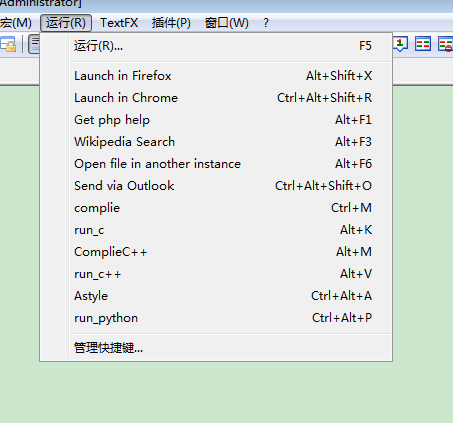Select Send via Outlook
The image size is (453, 423).
click(216, 186)
